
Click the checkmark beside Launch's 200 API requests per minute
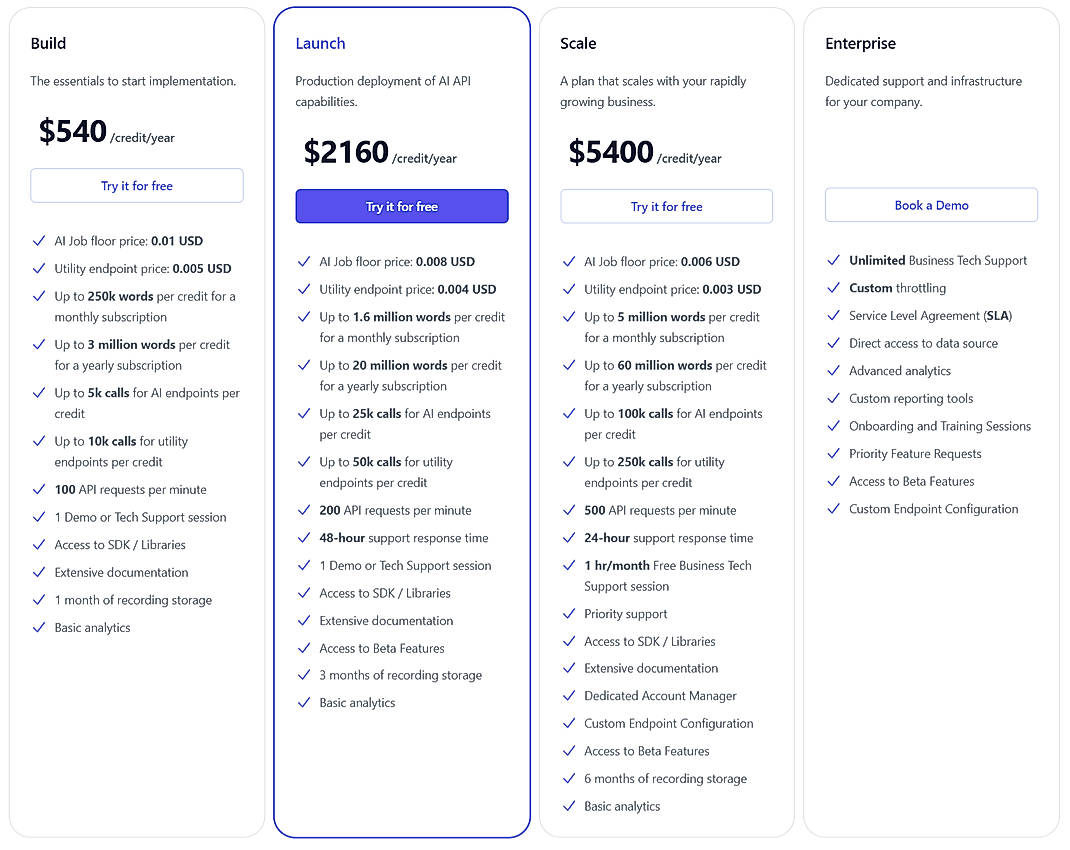(x=304, y=510)
